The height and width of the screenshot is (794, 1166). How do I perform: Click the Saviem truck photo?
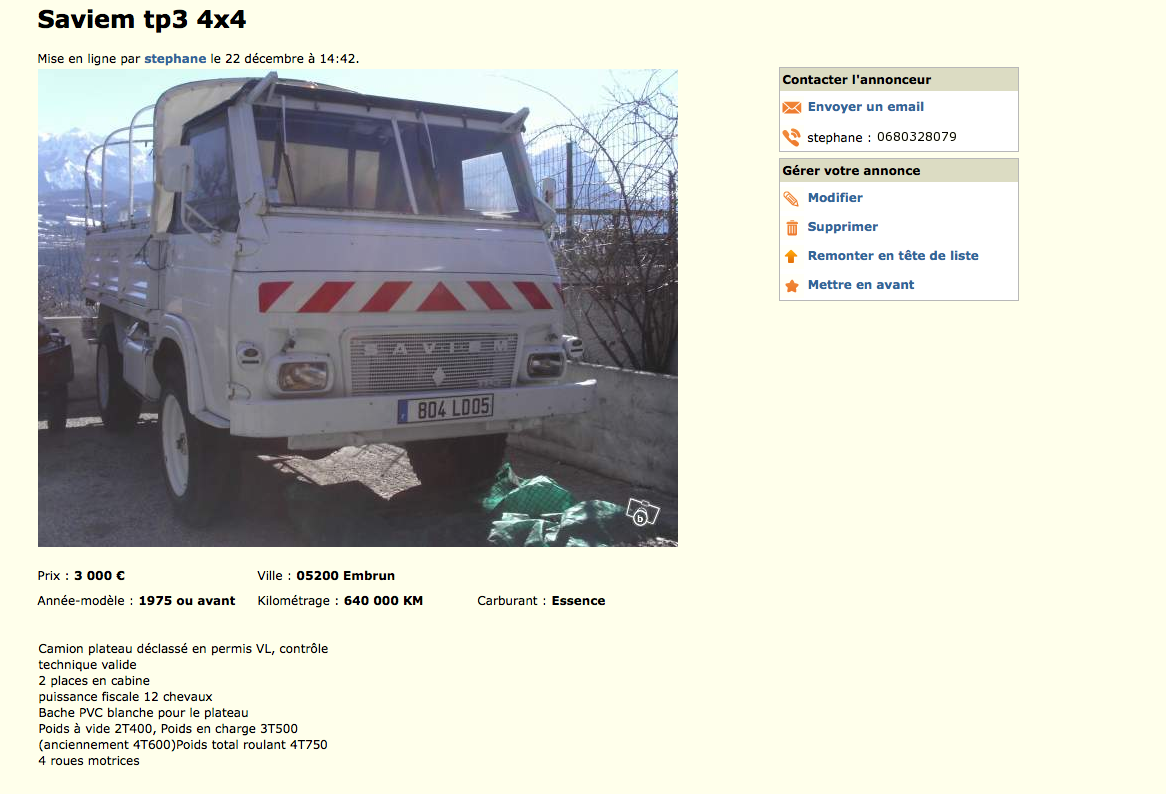pos(358,309)
